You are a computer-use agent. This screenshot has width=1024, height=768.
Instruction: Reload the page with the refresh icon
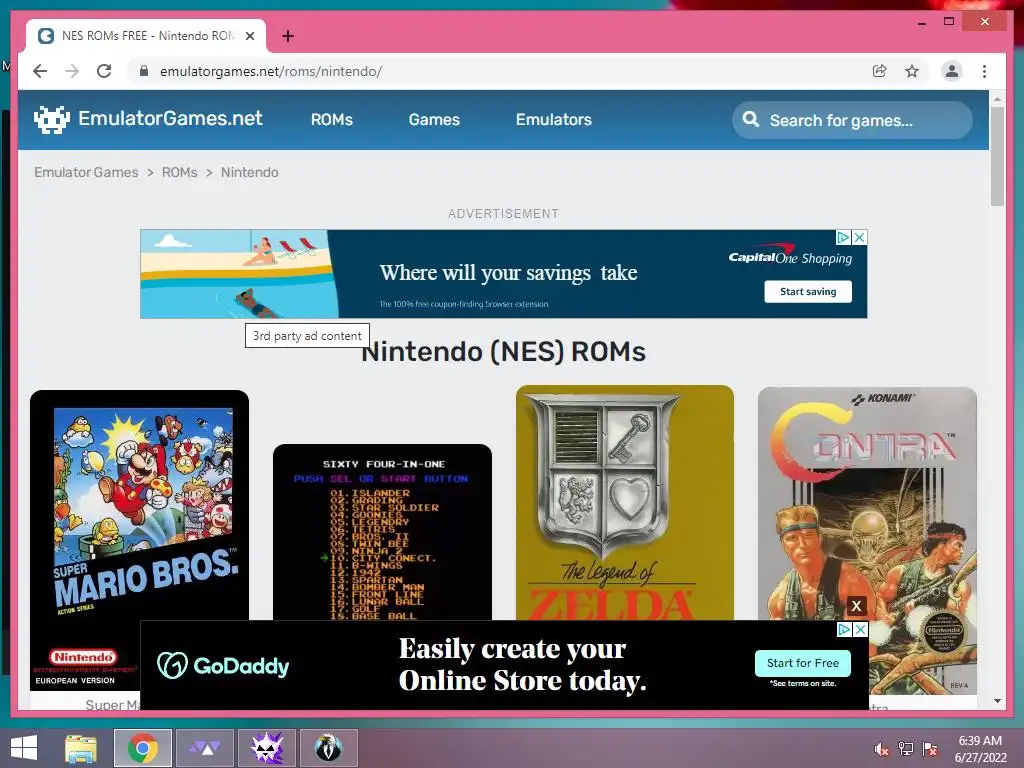(104, 71)
